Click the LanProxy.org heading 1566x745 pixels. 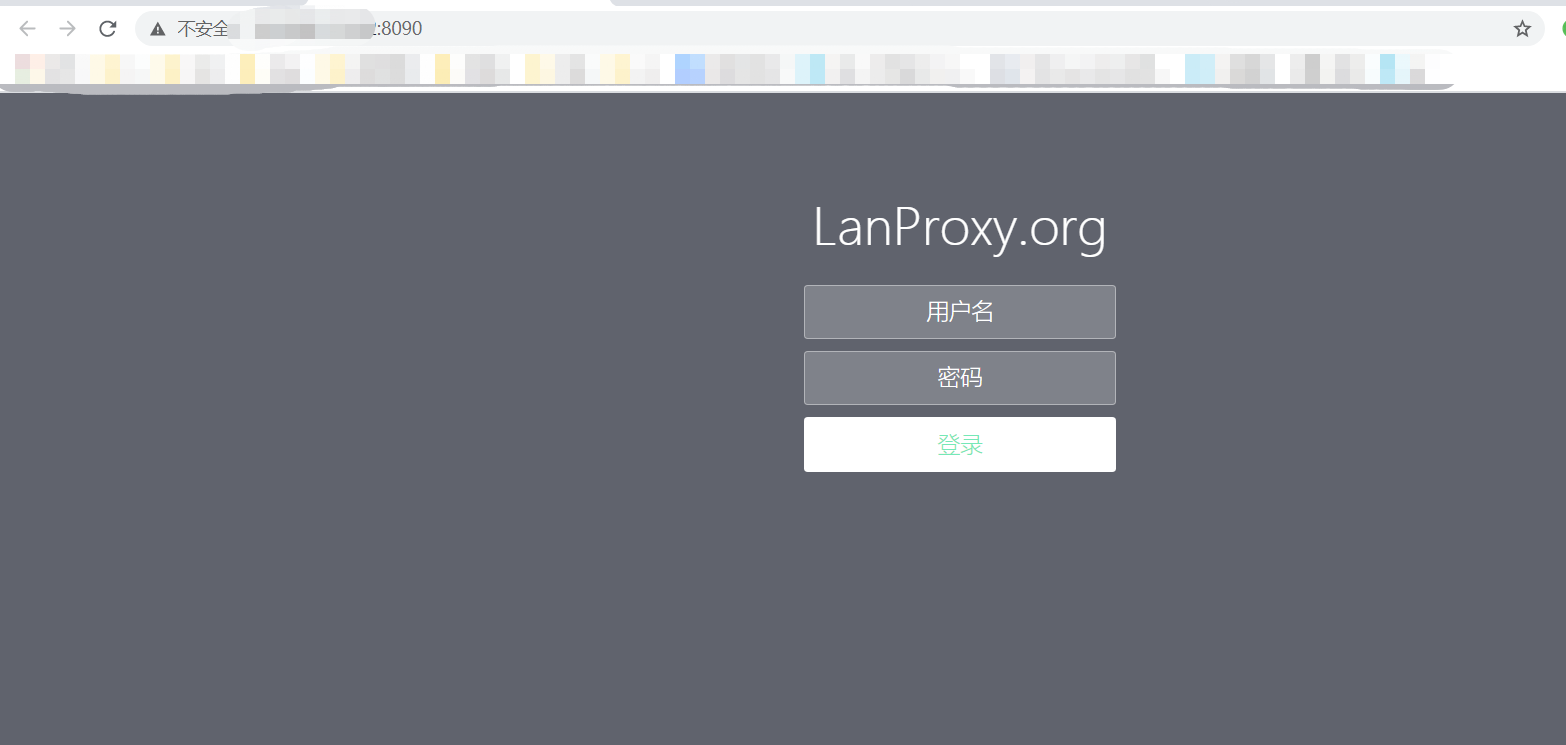click(960, 228)
